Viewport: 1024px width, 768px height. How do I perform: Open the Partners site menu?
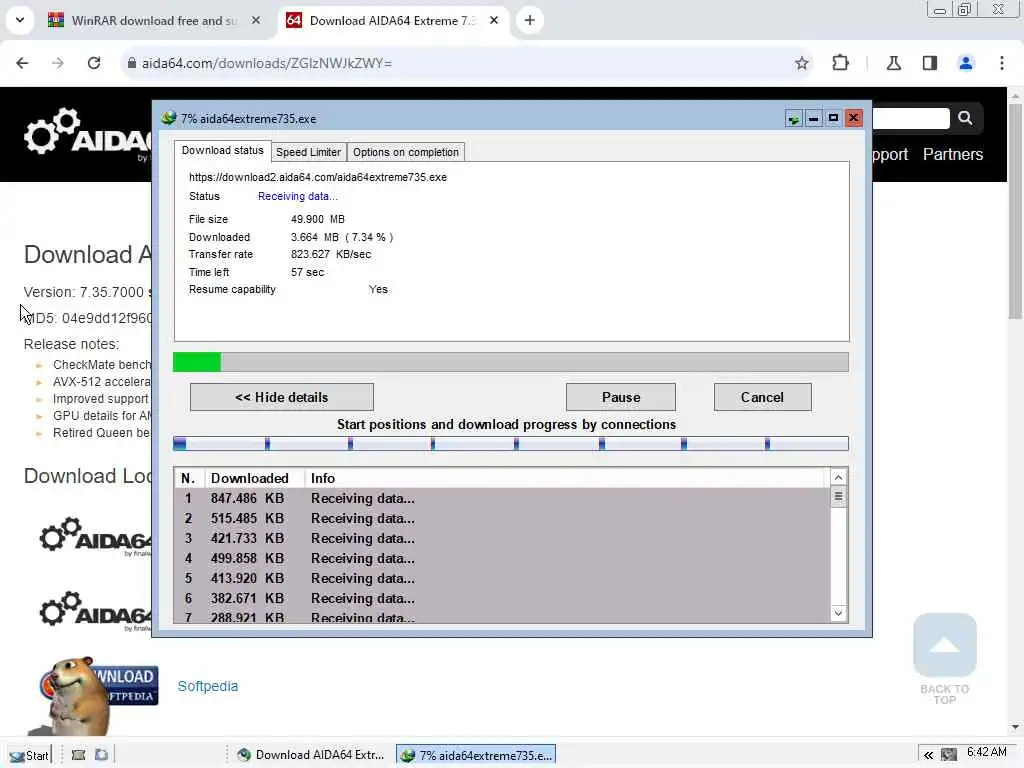953,154
